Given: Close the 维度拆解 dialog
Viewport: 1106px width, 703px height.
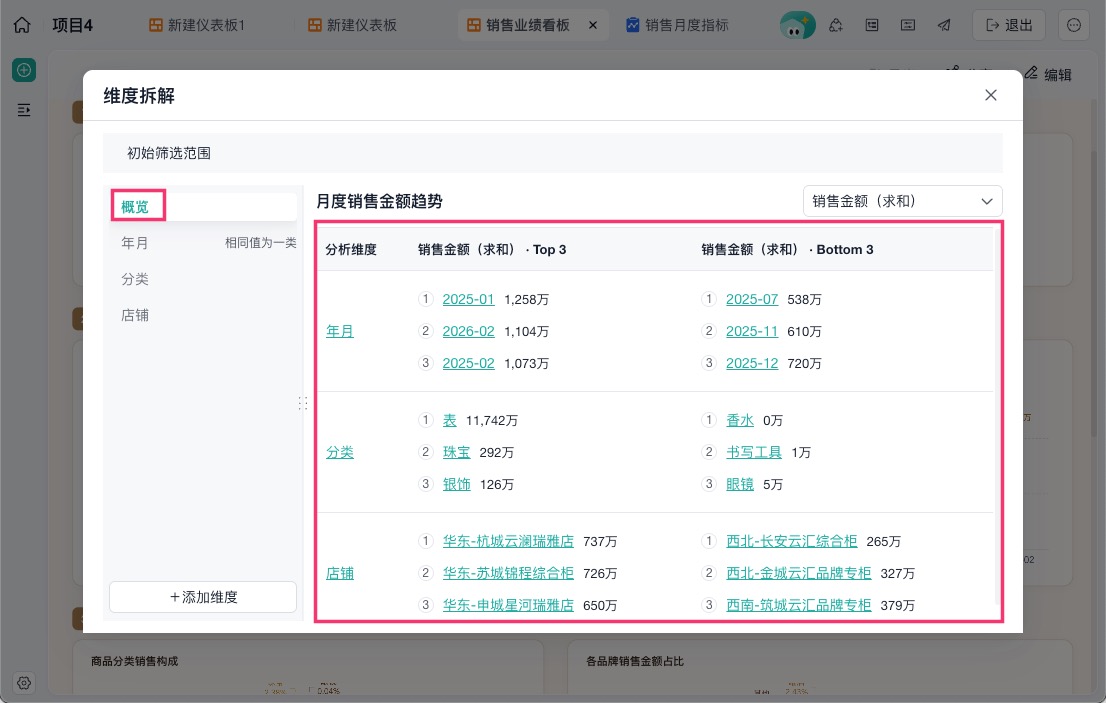Looking at the screenshot, I should (990, 95).
